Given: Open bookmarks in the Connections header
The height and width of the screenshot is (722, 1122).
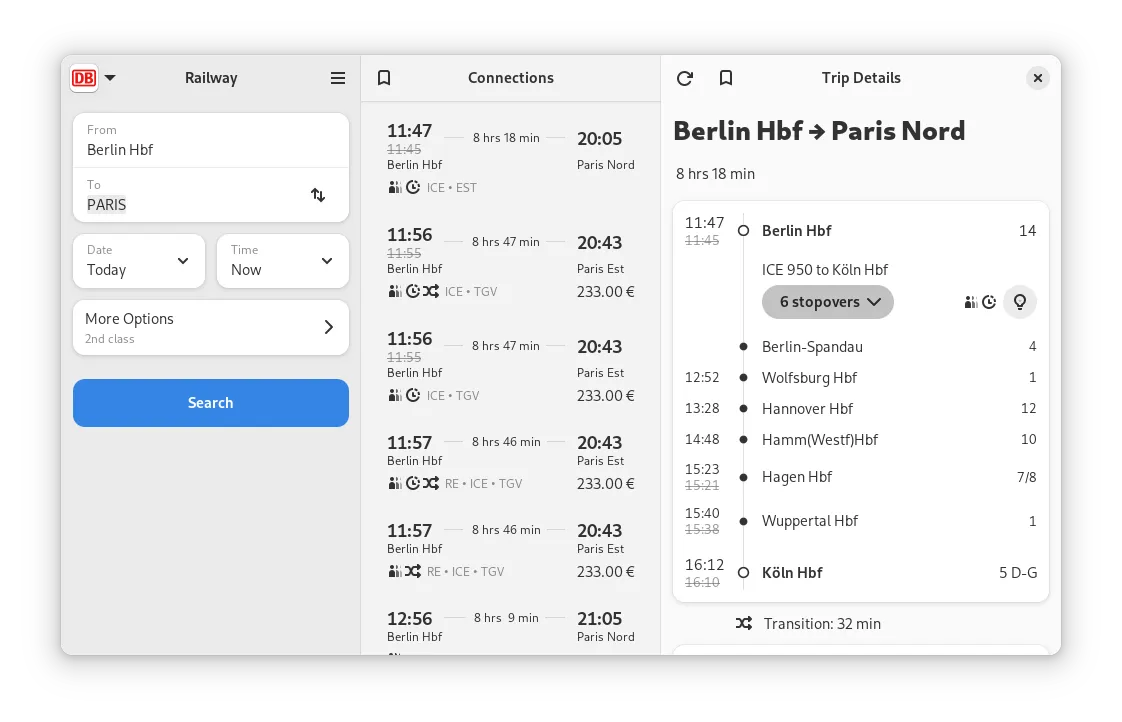Looking at the screenshot, I should click(384, 78).
